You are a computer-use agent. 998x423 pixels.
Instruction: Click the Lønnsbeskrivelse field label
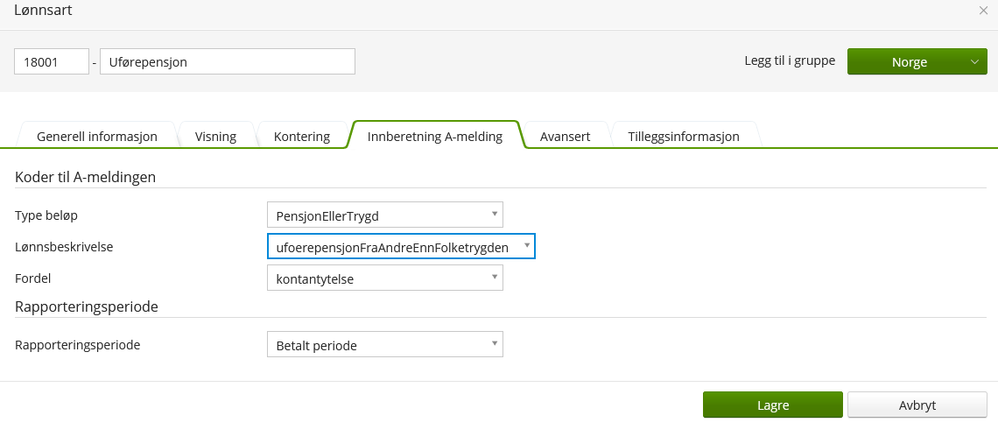[x=64, y=246]
